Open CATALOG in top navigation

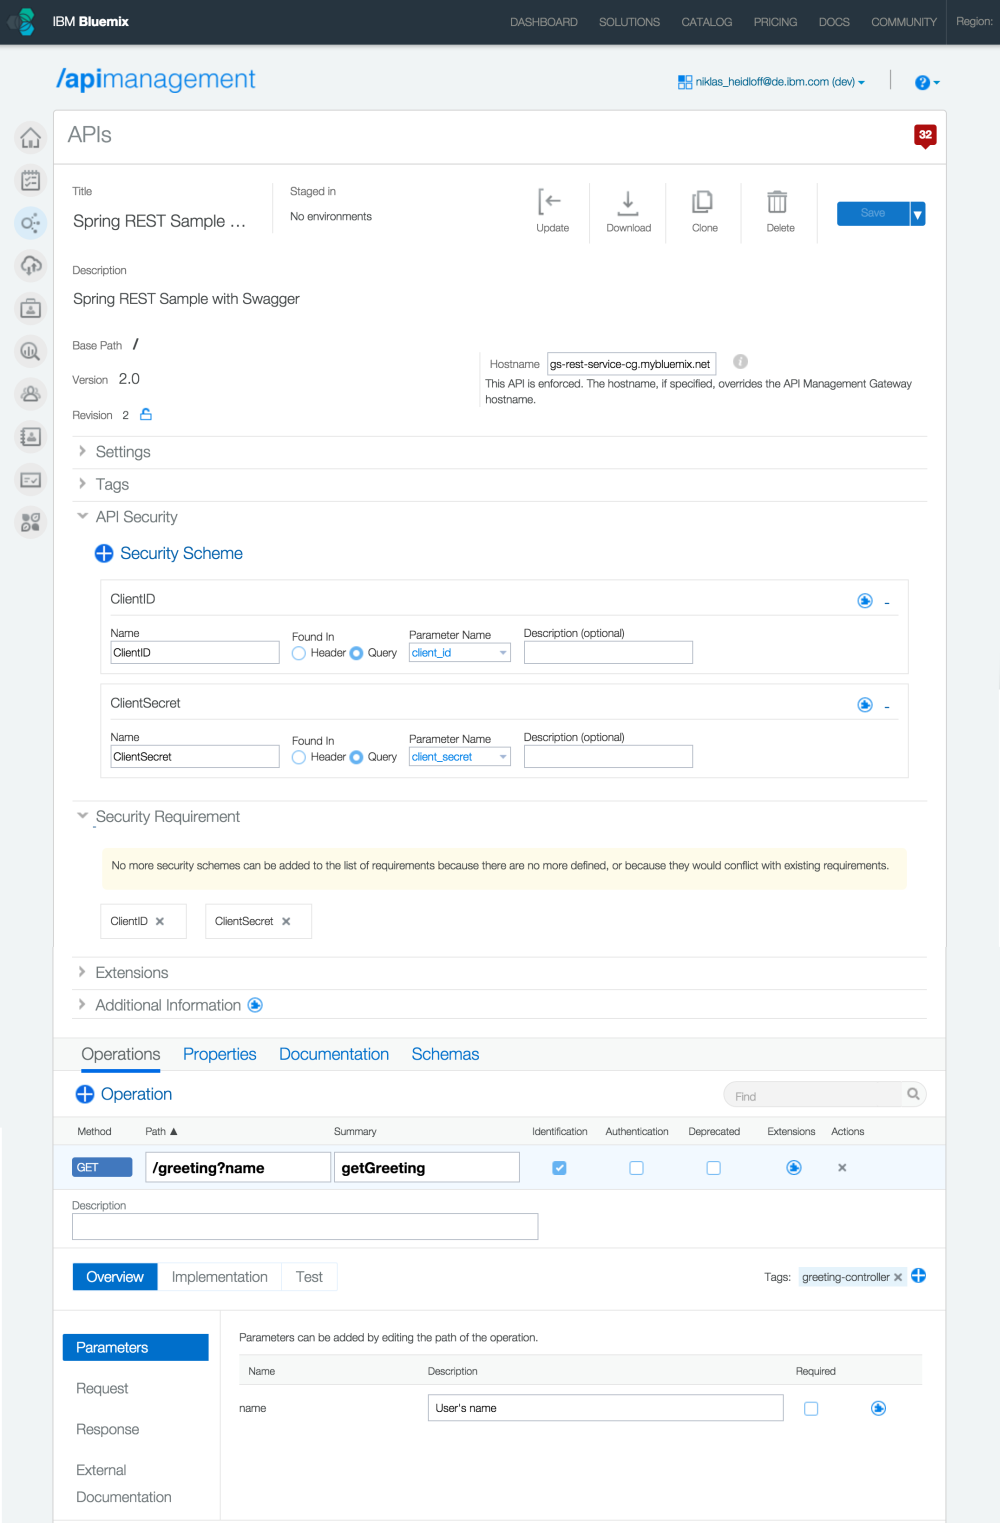(707, 22)
